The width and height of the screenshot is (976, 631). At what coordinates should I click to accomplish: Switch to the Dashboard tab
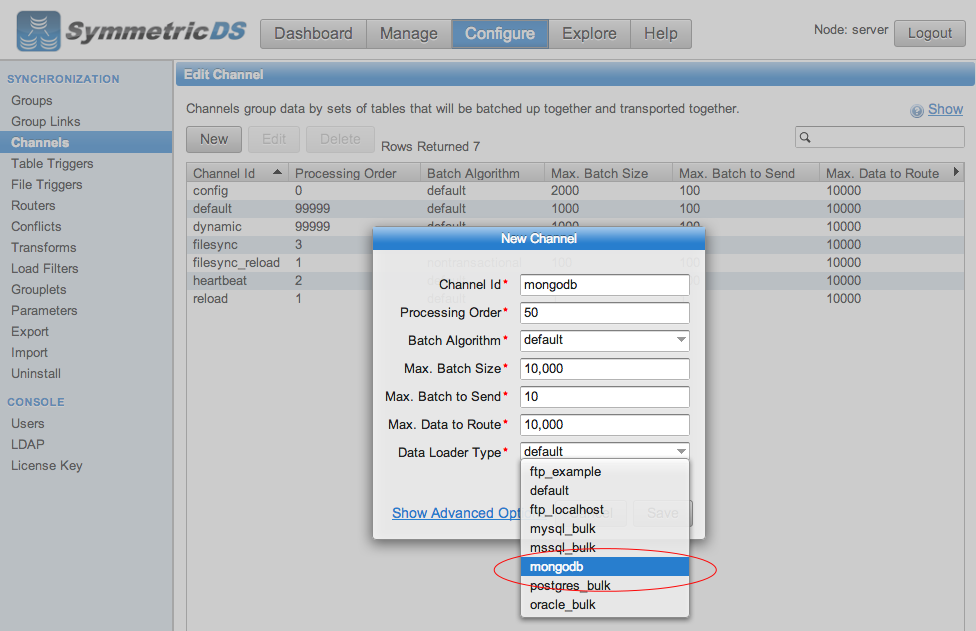(x=313, y=33)
